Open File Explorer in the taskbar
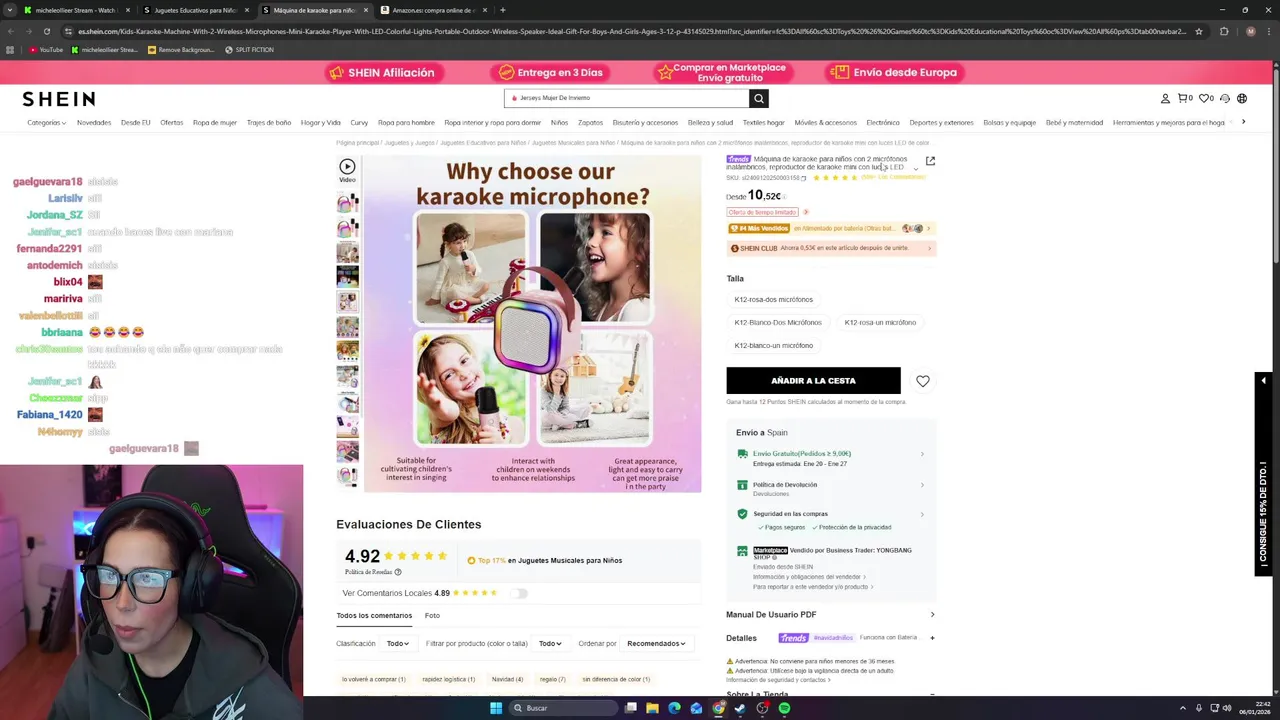1280x720 pixels. (x=652, y=708)
